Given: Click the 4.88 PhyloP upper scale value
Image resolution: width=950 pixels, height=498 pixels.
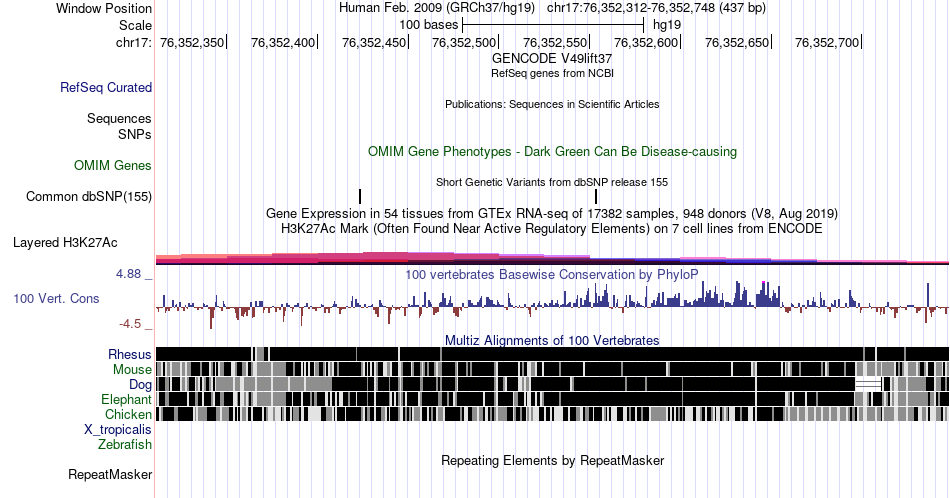Looking at the screenshot, I should click(128, 274).
